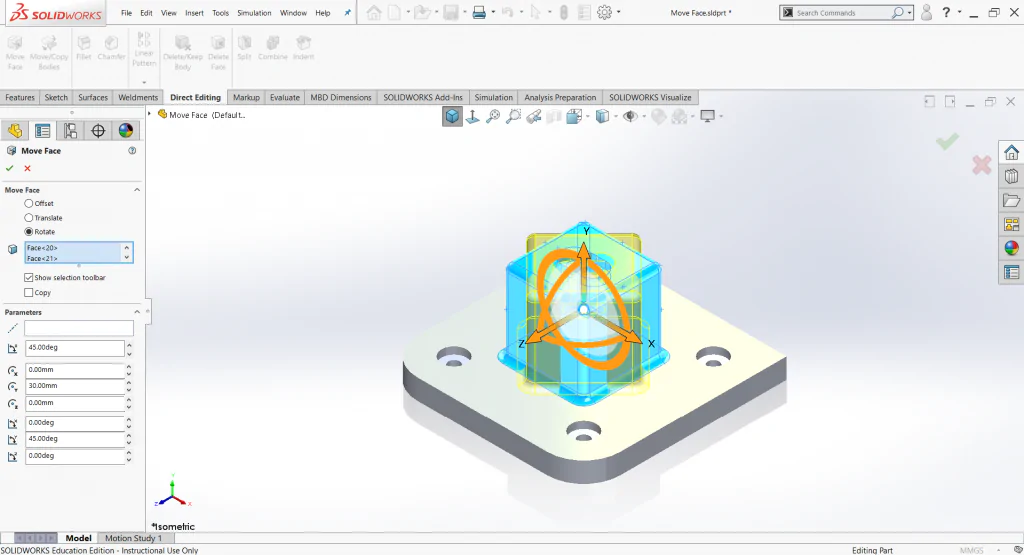The image size is (1024, 555).
Task: Open the Design Library task pane icon
Action: 1012,176
